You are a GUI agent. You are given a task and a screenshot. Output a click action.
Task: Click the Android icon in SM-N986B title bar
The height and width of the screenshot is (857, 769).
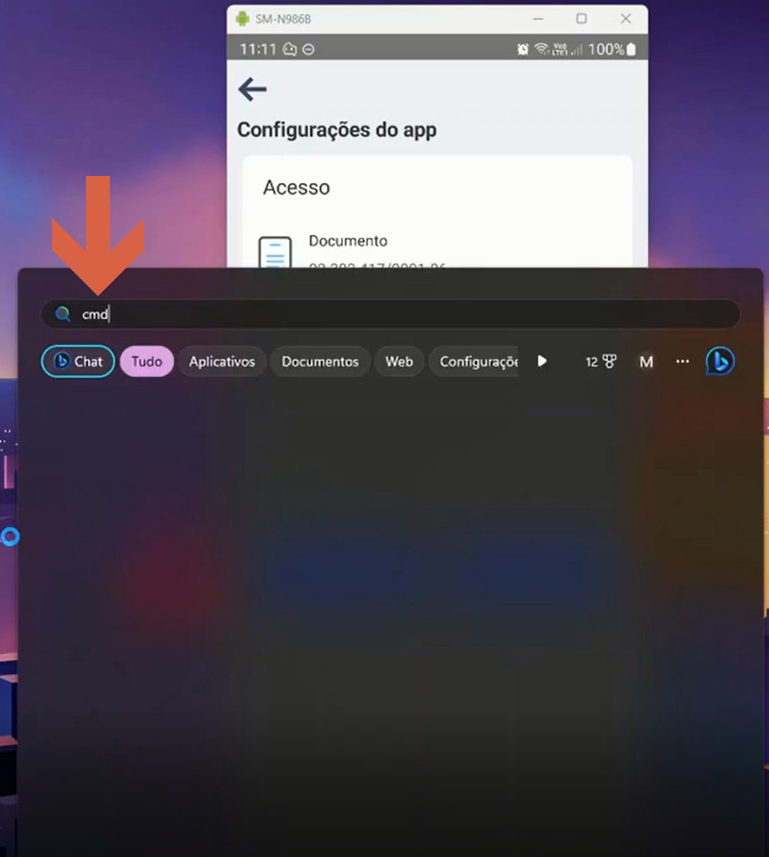(242, 19)
